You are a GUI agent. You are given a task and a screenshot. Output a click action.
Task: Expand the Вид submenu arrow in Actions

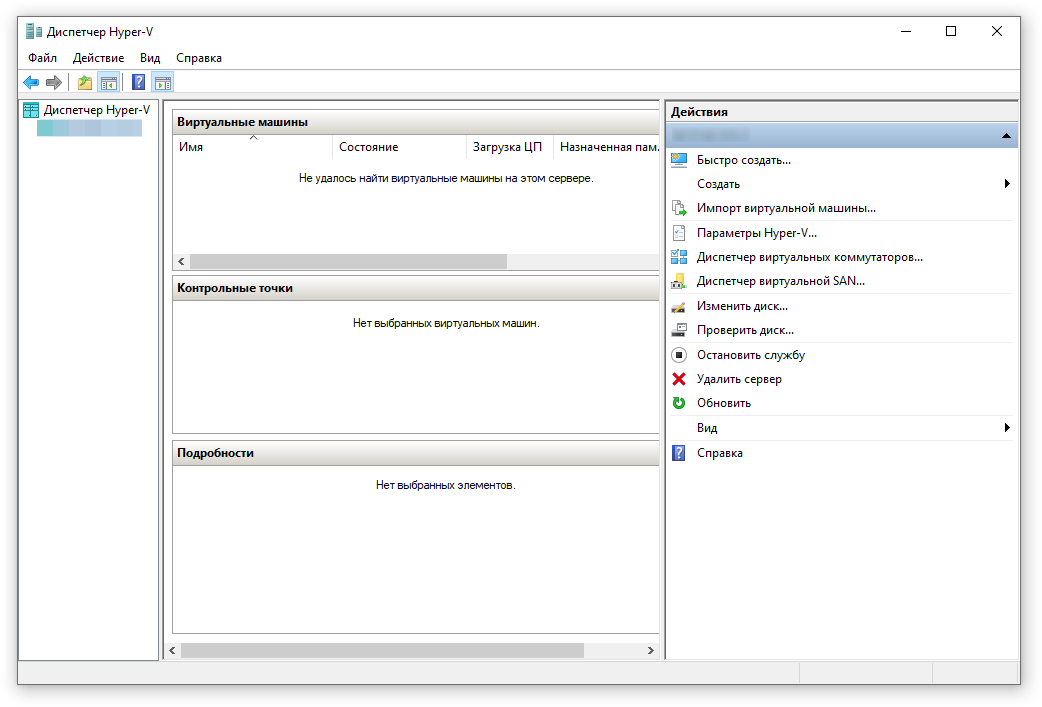click(1007, 427)
